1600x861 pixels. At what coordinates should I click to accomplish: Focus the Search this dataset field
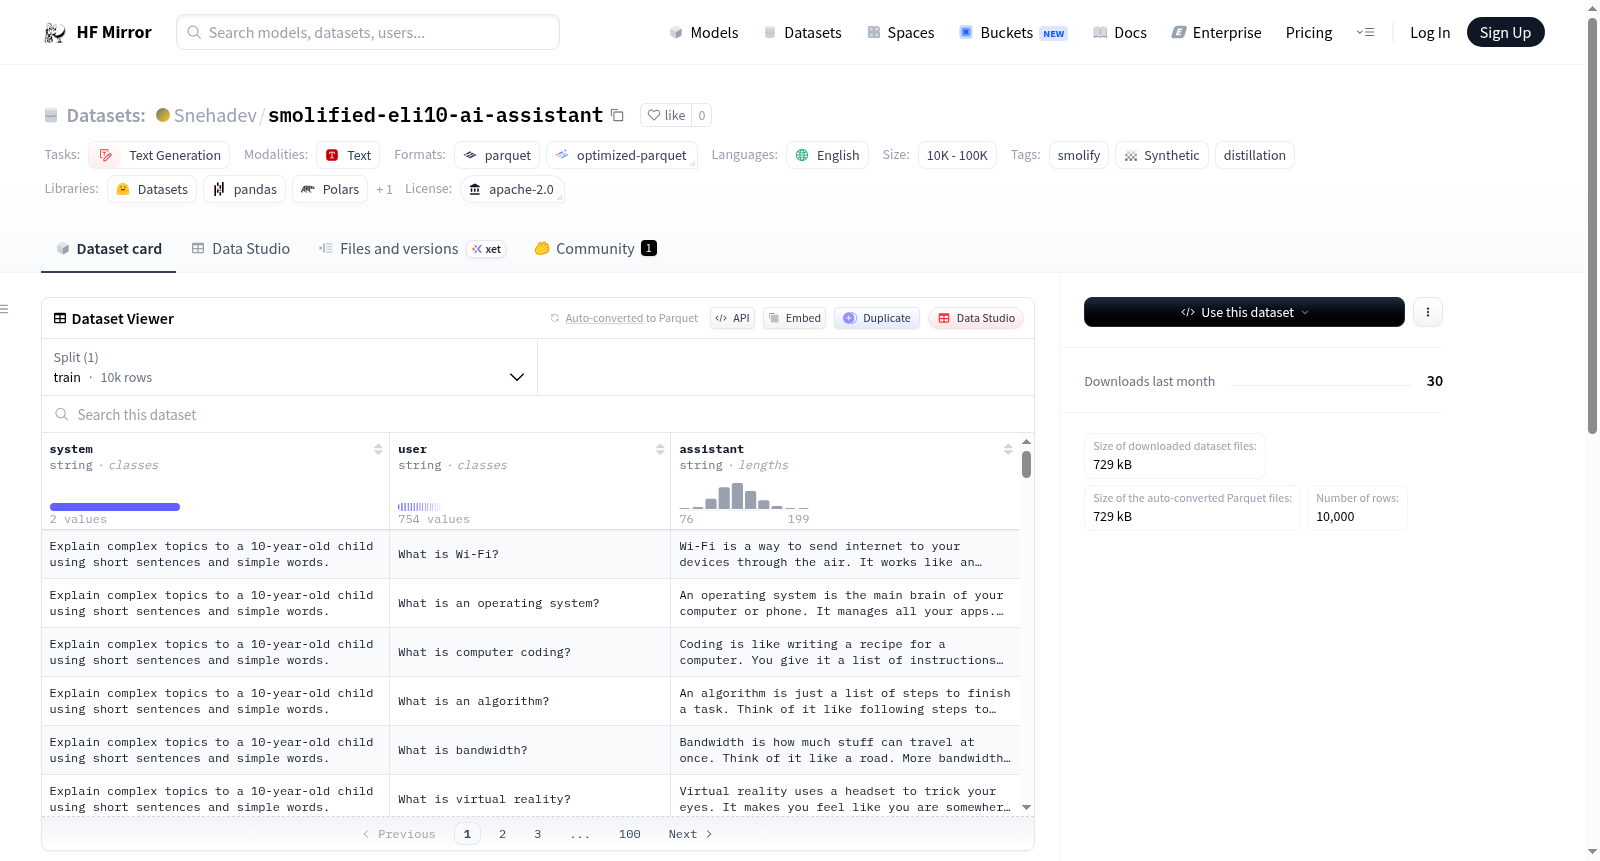click(538, 414)
